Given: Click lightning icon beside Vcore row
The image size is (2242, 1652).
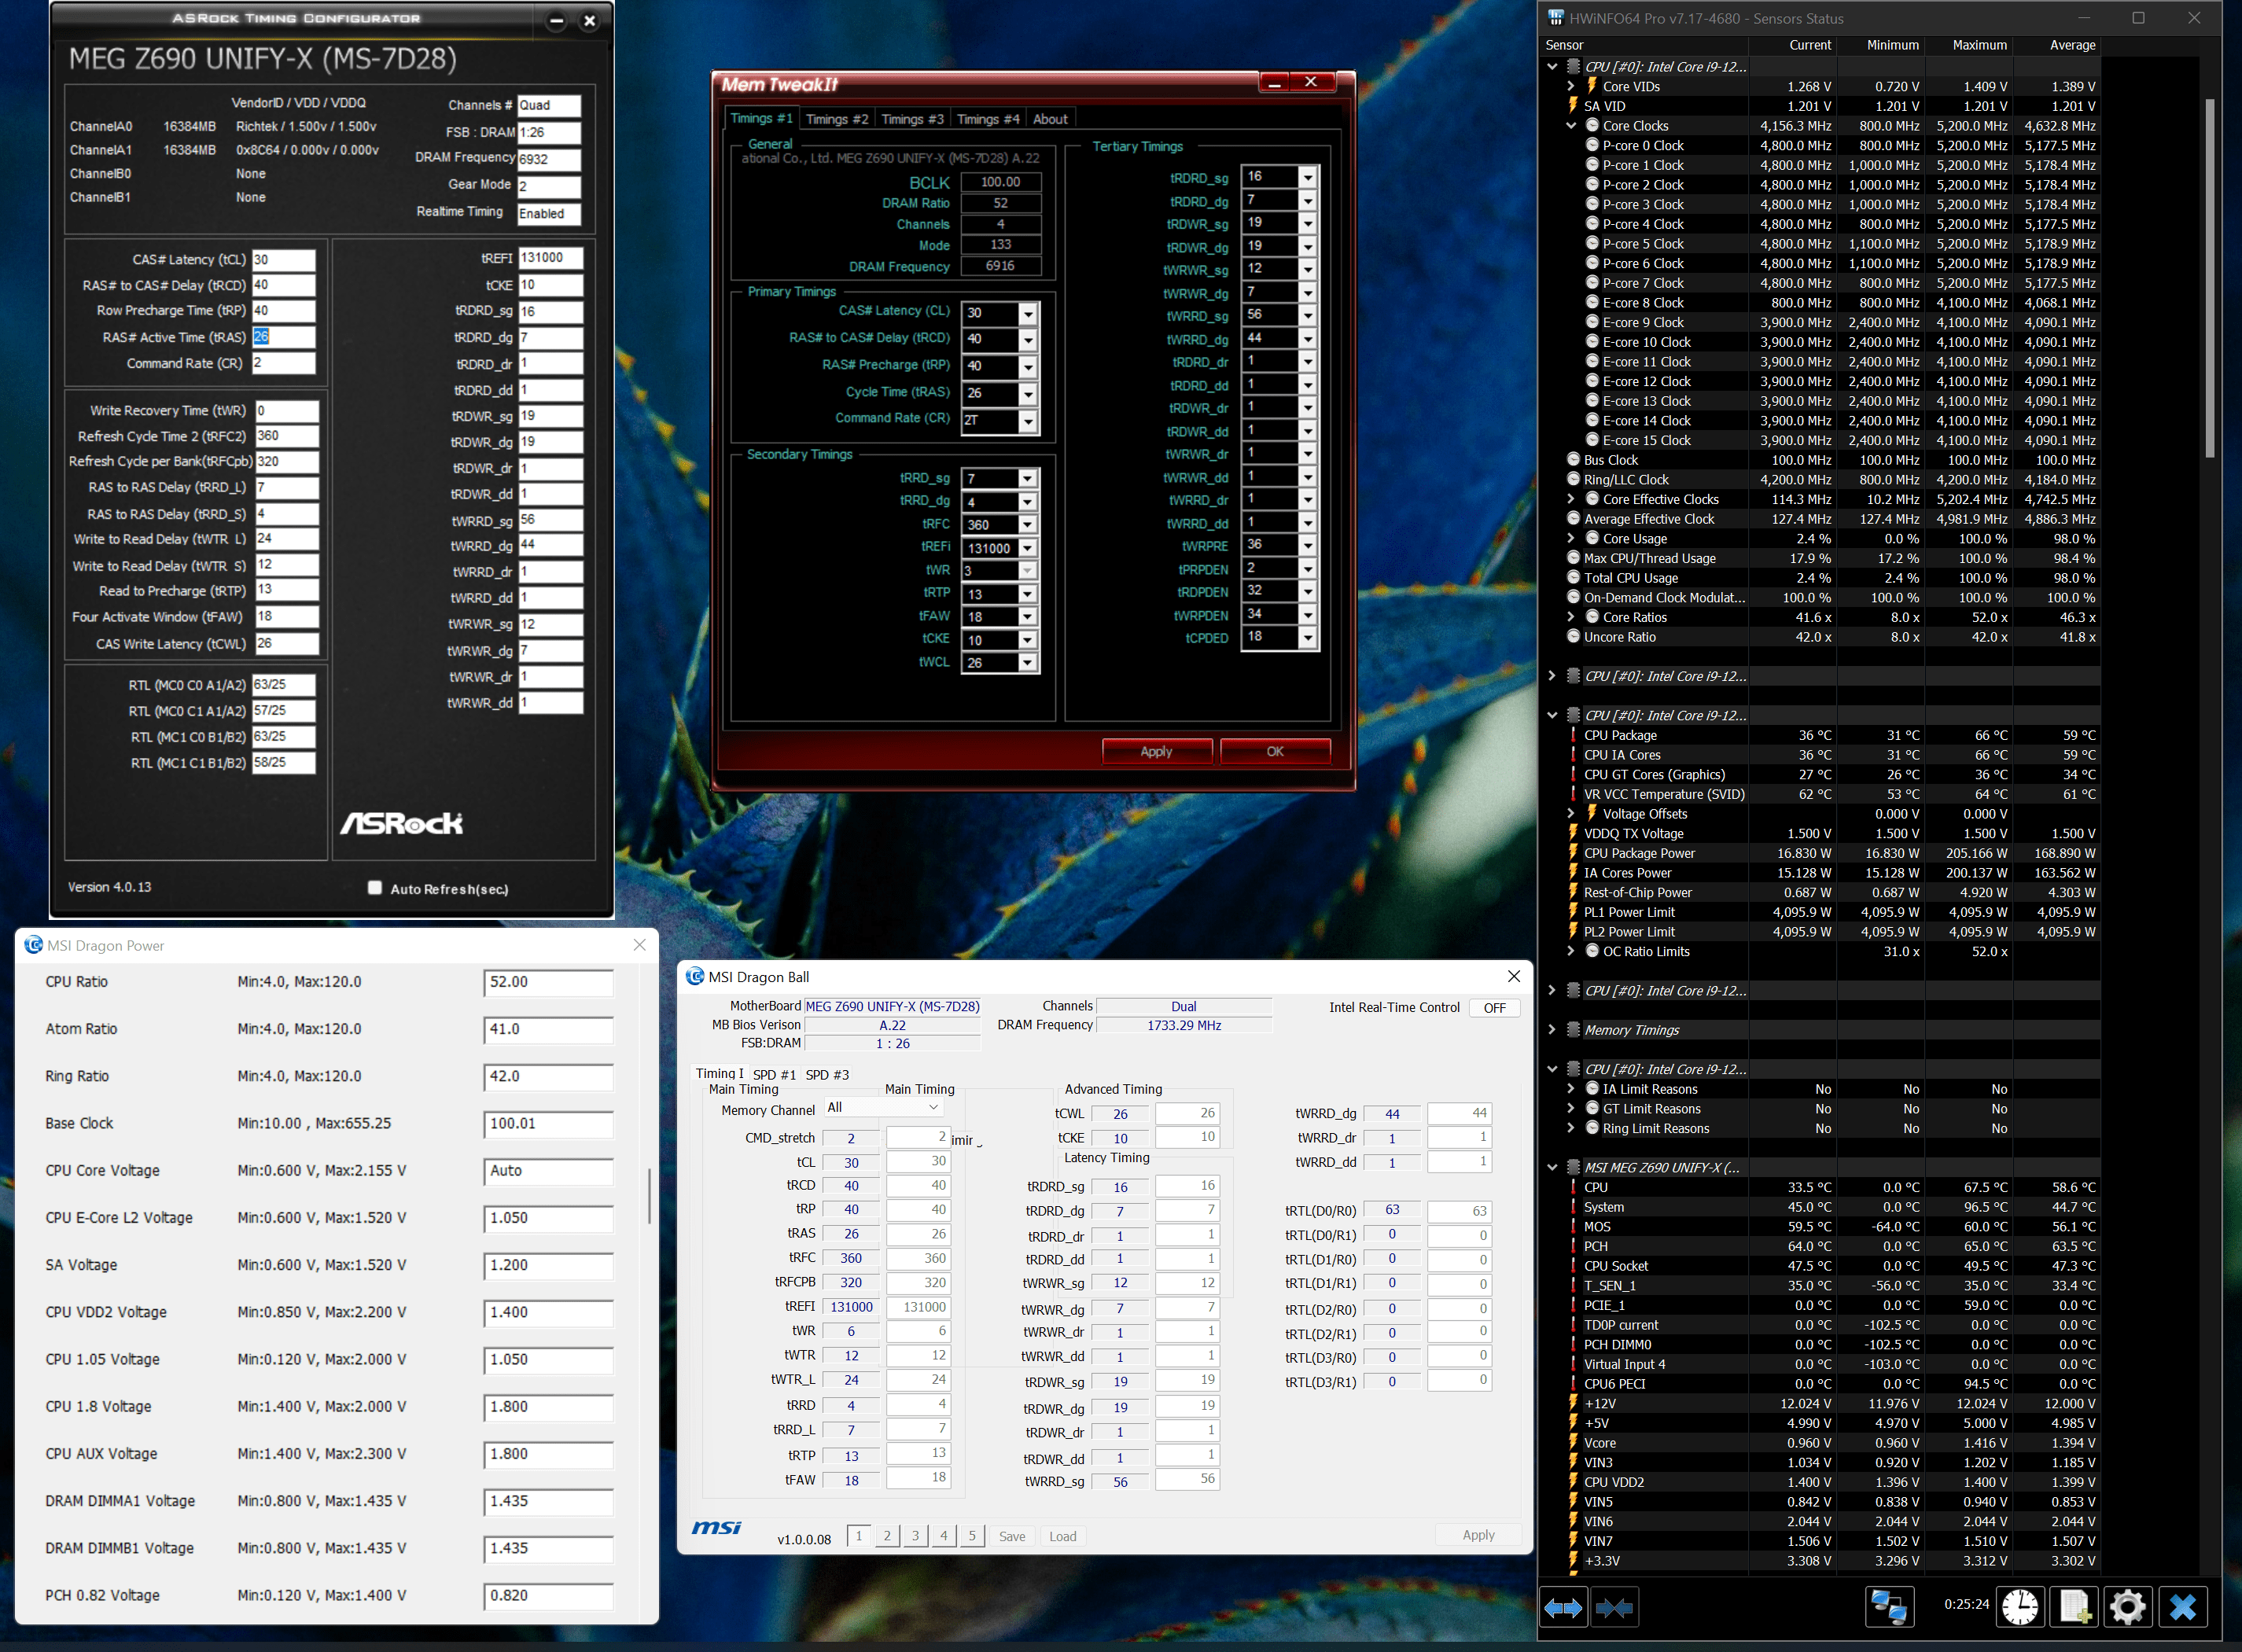Looking at the screenshot, I should (x=1573, y=1442).
